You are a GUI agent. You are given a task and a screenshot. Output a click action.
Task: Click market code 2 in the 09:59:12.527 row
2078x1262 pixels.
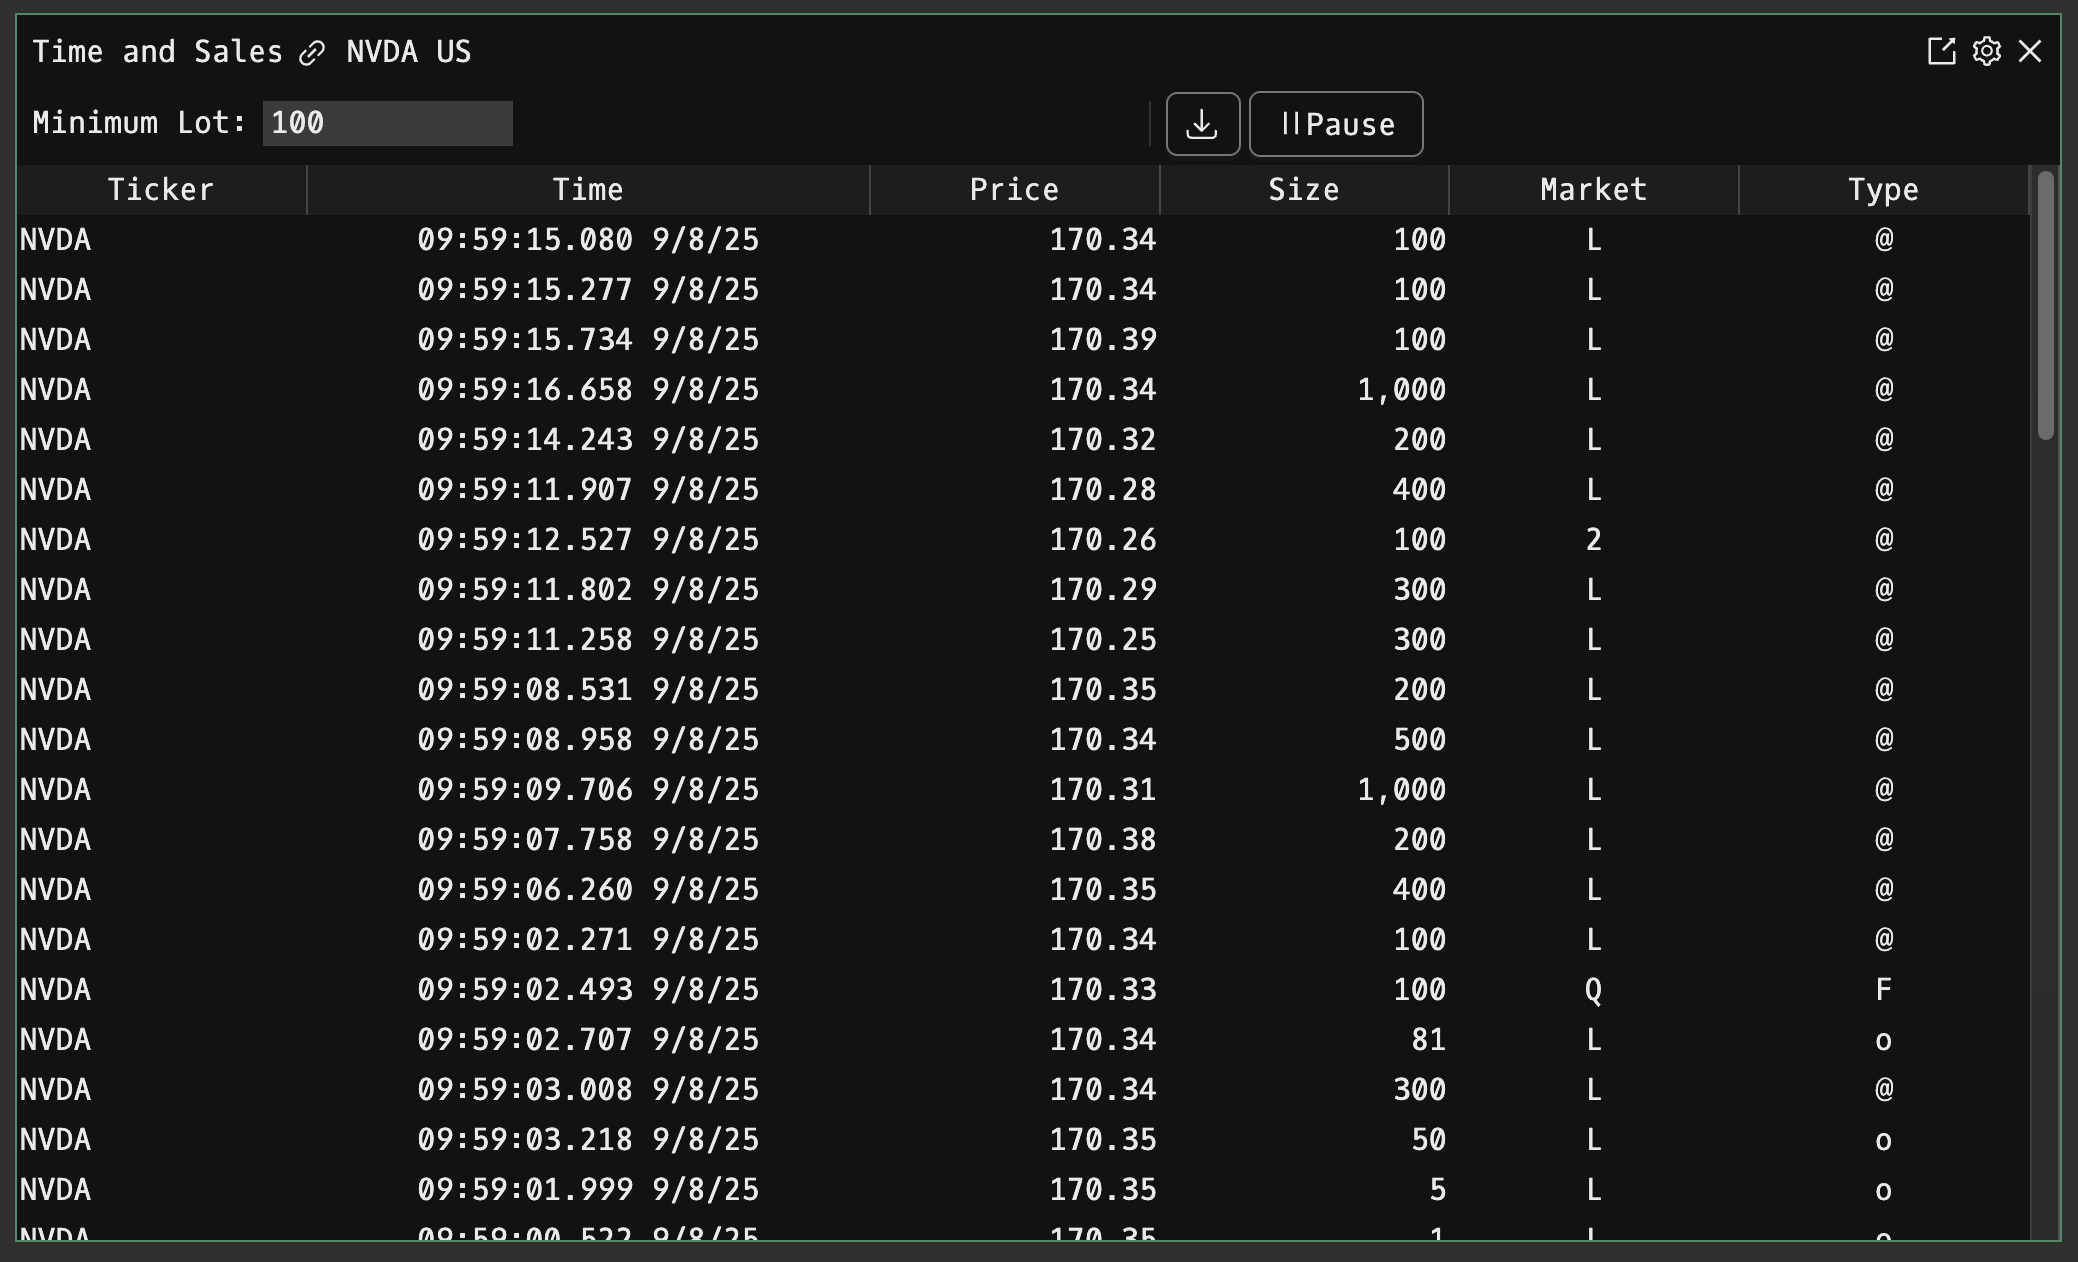pos(1594,540)
